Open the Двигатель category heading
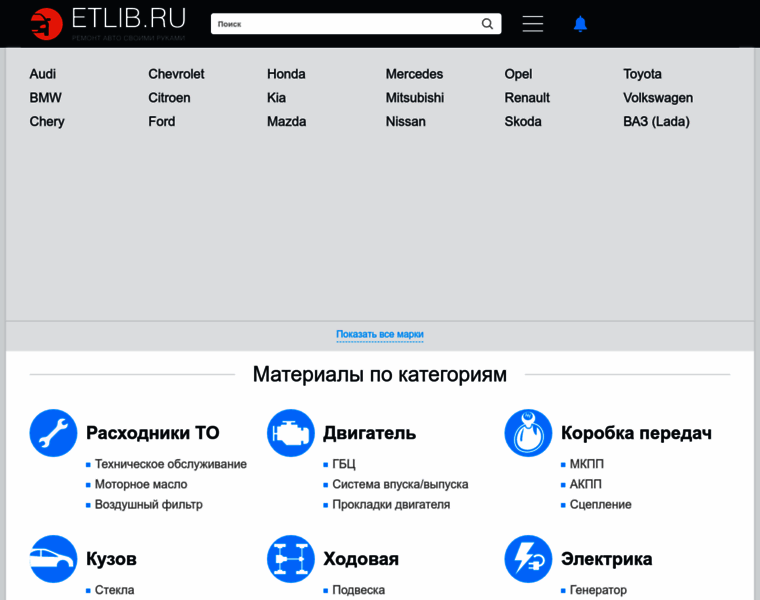The width and height of the screenshot is (760, 600). [369, 433]
